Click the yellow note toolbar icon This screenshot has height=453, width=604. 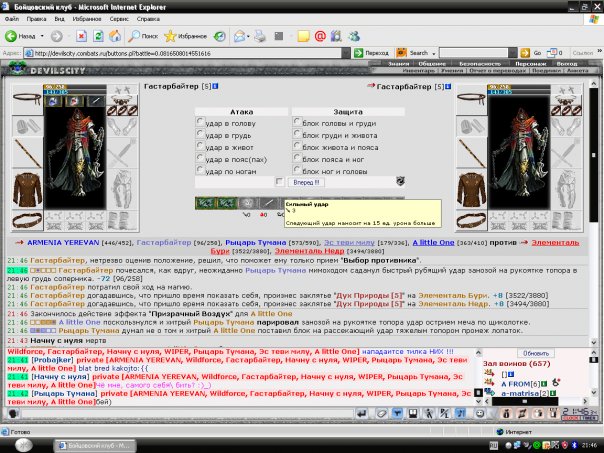303,36
